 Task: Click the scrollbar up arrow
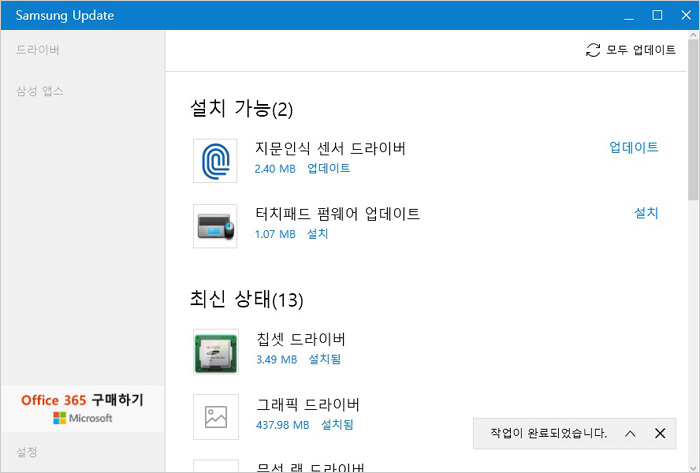click(x=693, y=35)
